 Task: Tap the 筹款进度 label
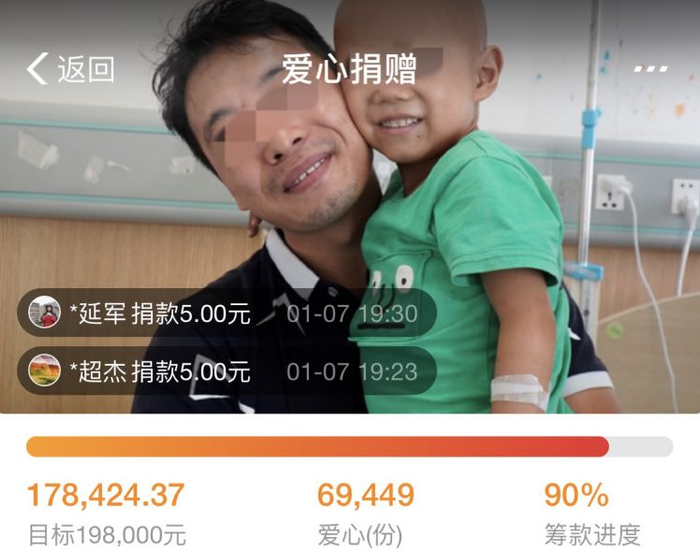coord(592,535)
